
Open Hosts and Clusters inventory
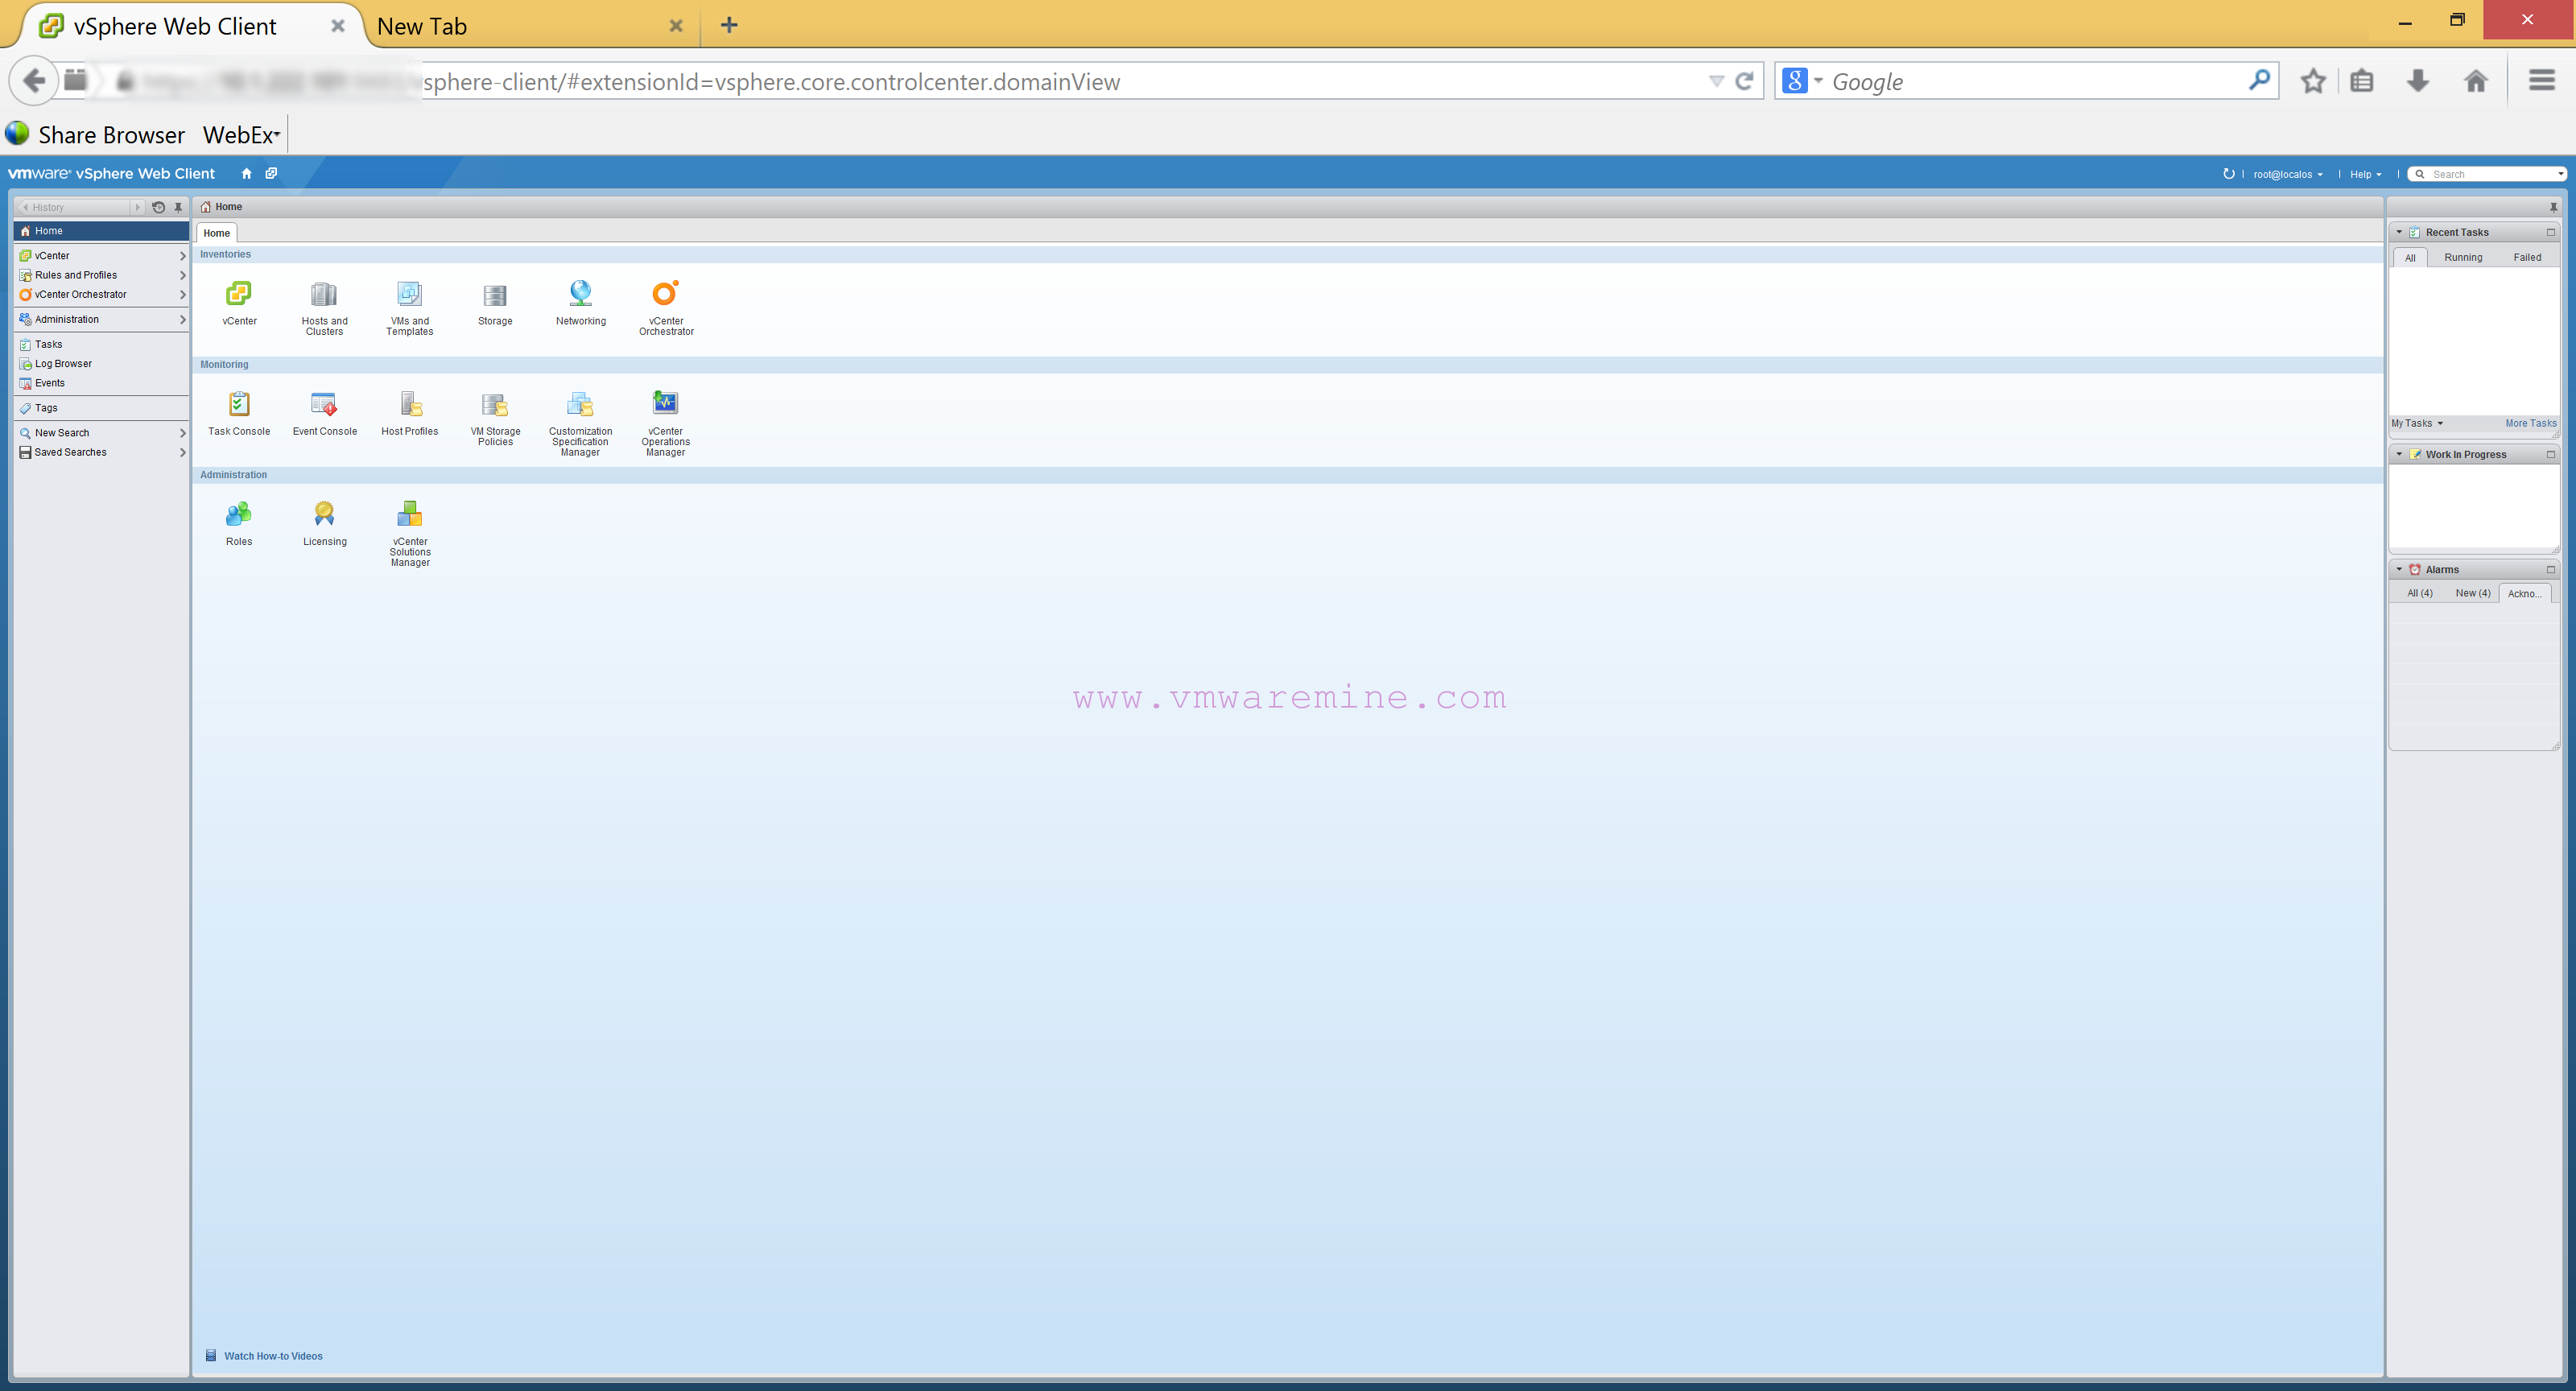click(x=324, y=293)
